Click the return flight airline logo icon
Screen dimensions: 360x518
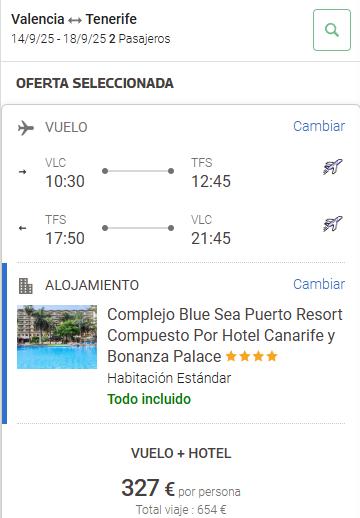point(333,223)
